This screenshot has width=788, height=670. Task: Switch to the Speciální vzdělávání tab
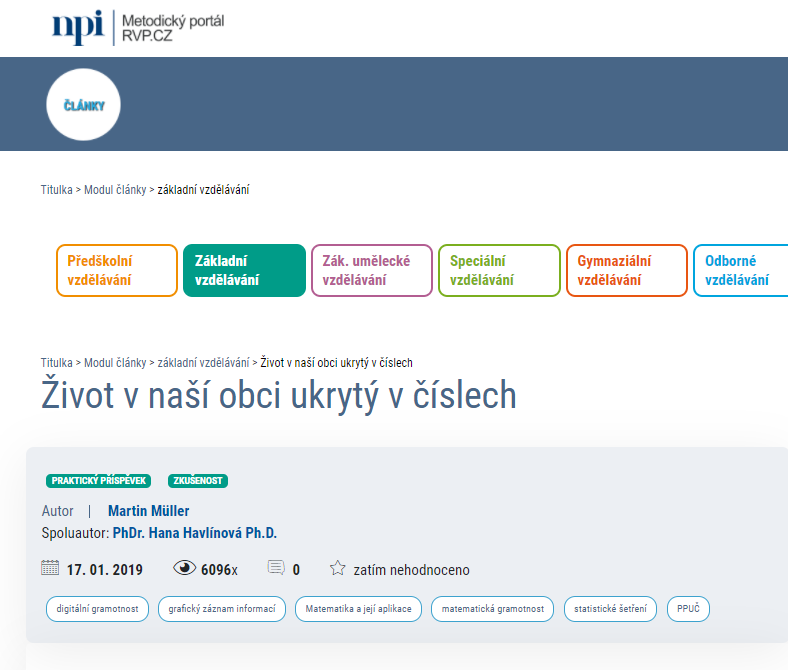click(499, 271)
